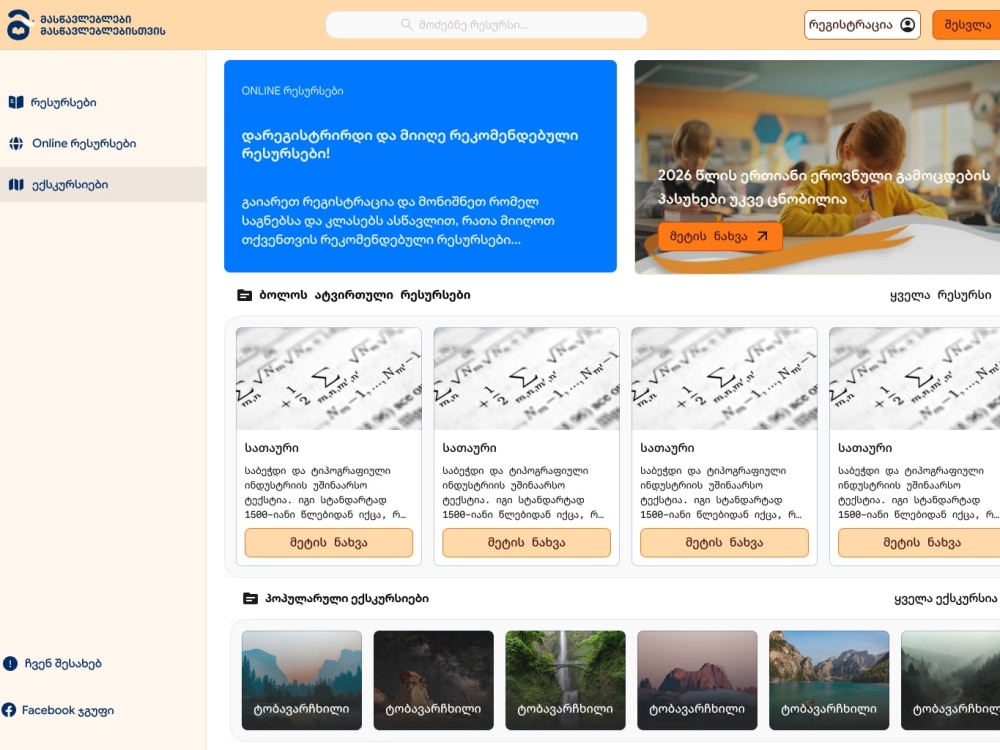Click the second resource card math image

tap(526, 379)
